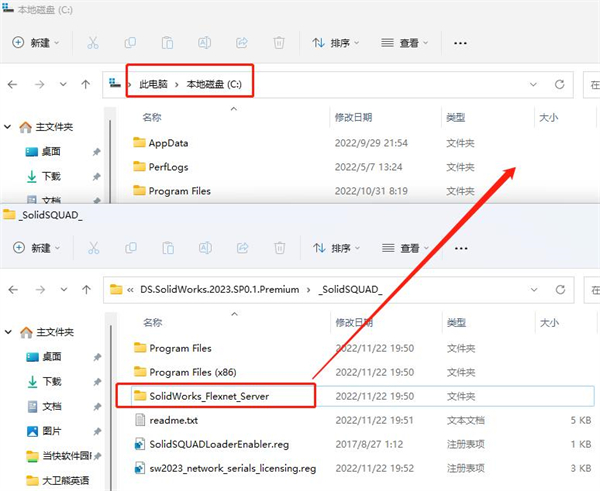Click the up arrow navigation in top window
600x491 pixels.
point(87,85)
